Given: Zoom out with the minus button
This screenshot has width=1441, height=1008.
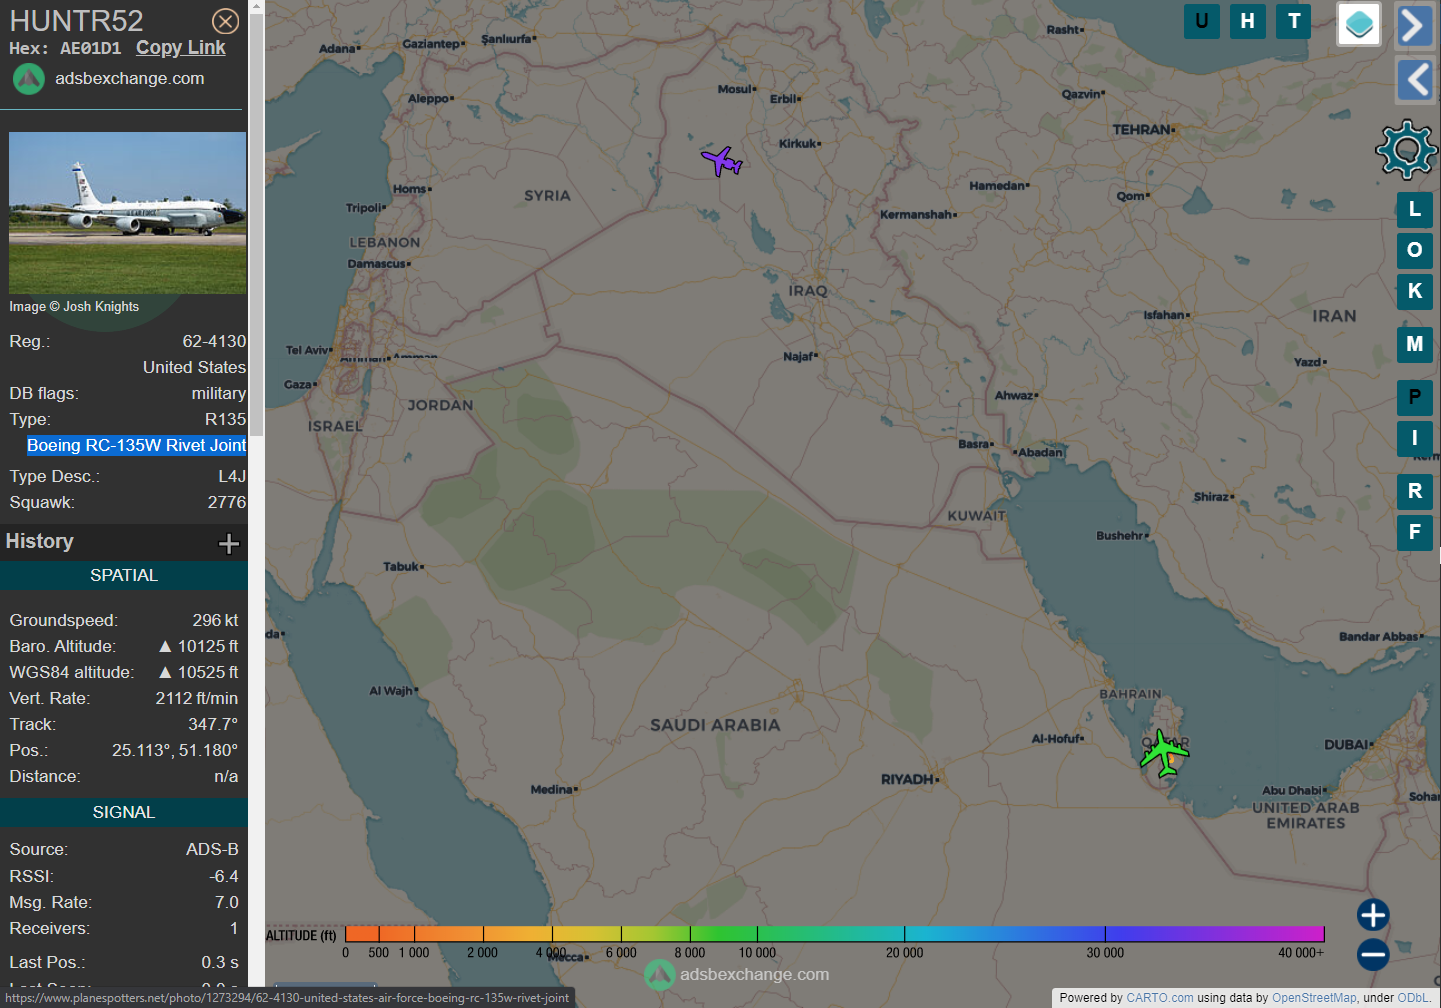Looking at the screenshot, I should point(1373,954).
